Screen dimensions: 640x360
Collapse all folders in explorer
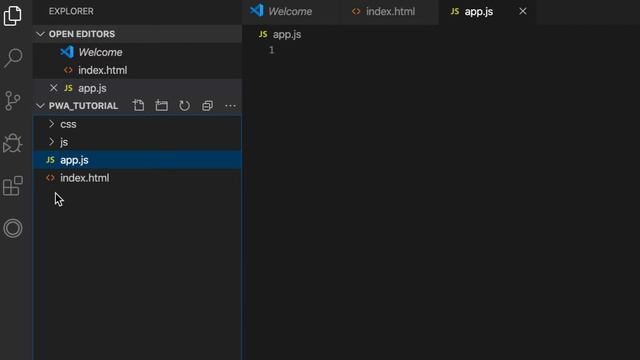207,106
